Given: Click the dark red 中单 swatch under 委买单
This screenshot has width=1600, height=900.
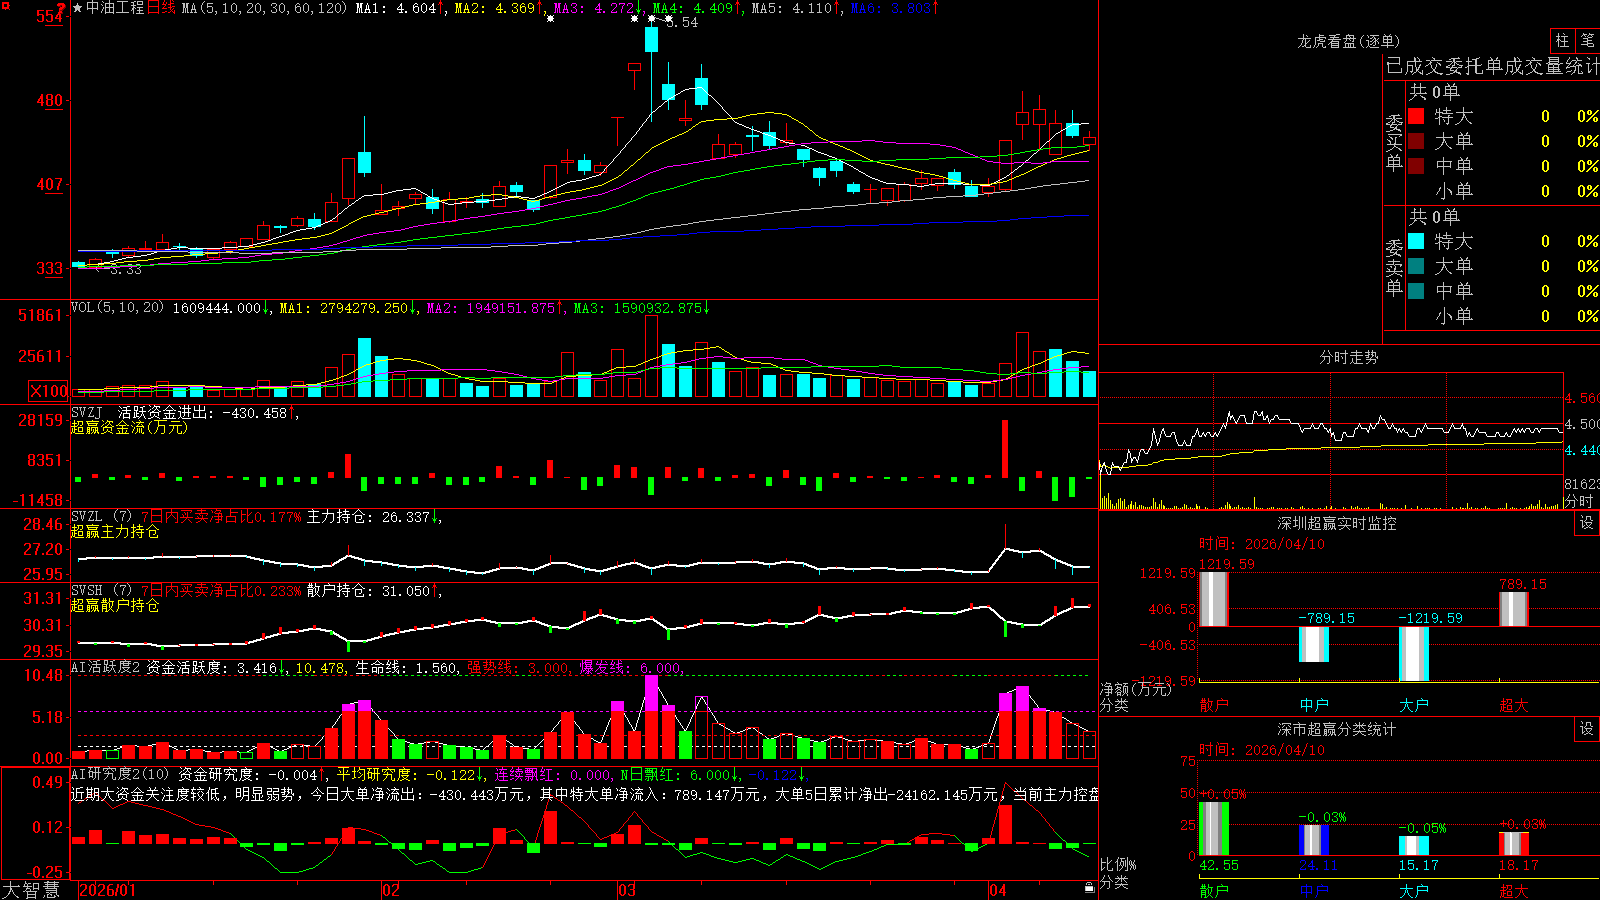Looking at the screenshot, I should coord(1416,166).
